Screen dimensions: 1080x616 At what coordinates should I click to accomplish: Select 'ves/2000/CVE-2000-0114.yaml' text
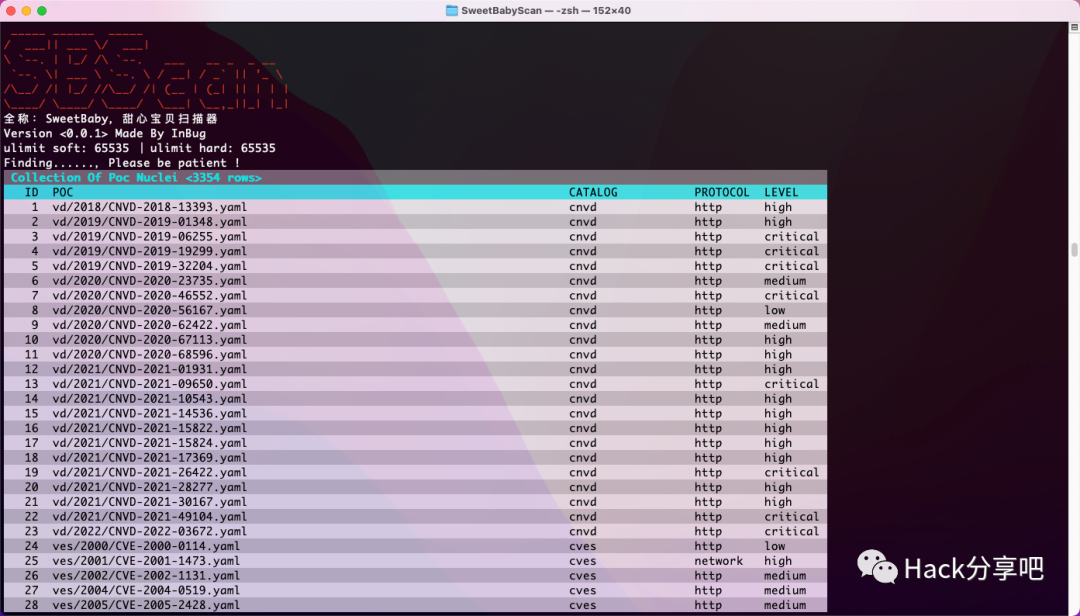[x=146, y=546]
